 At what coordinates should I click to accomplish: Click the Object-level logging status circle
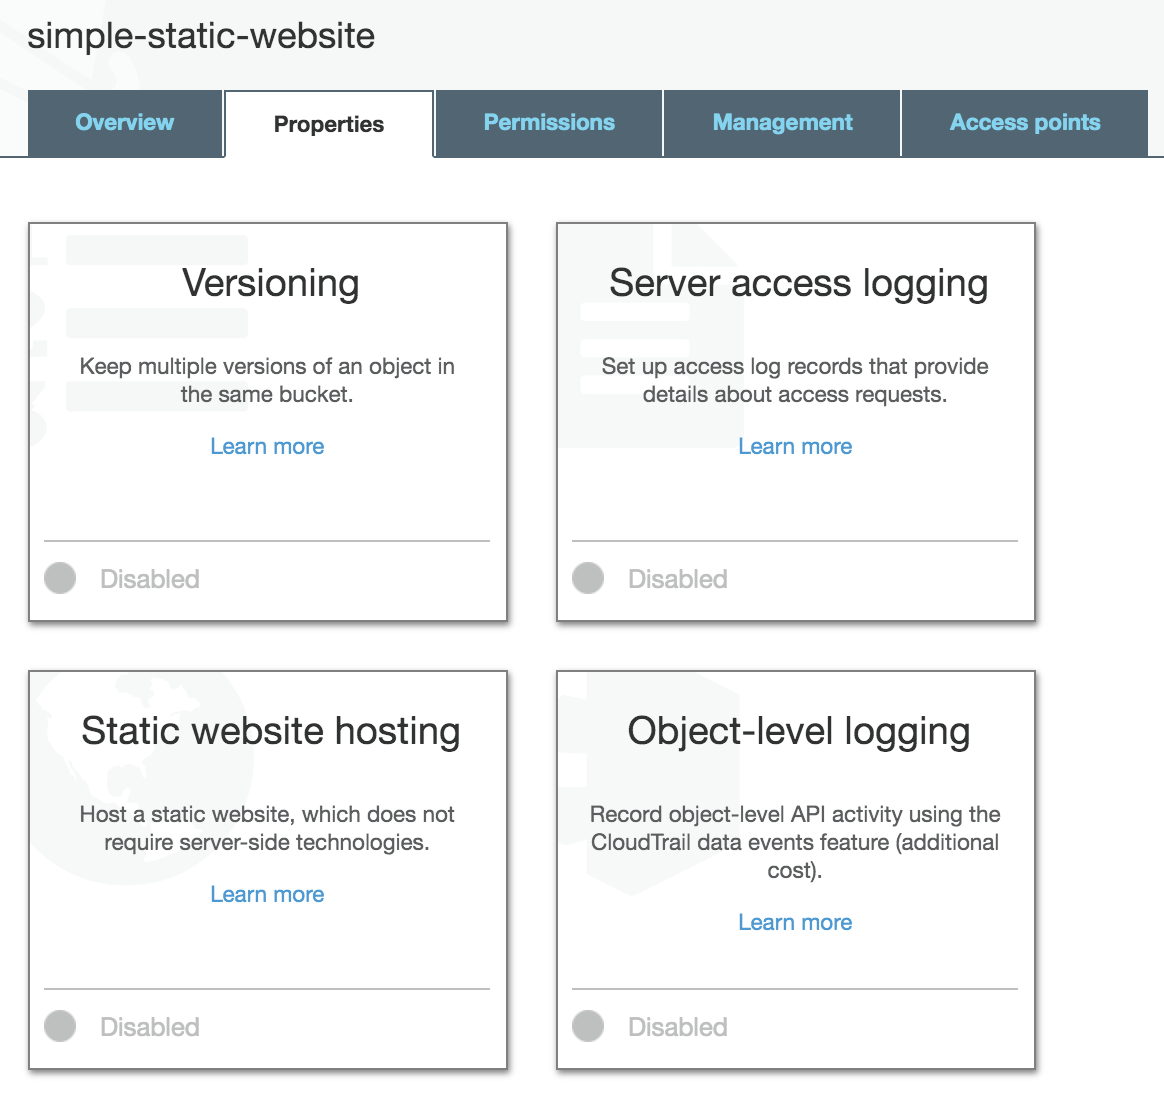(588, 1026)
